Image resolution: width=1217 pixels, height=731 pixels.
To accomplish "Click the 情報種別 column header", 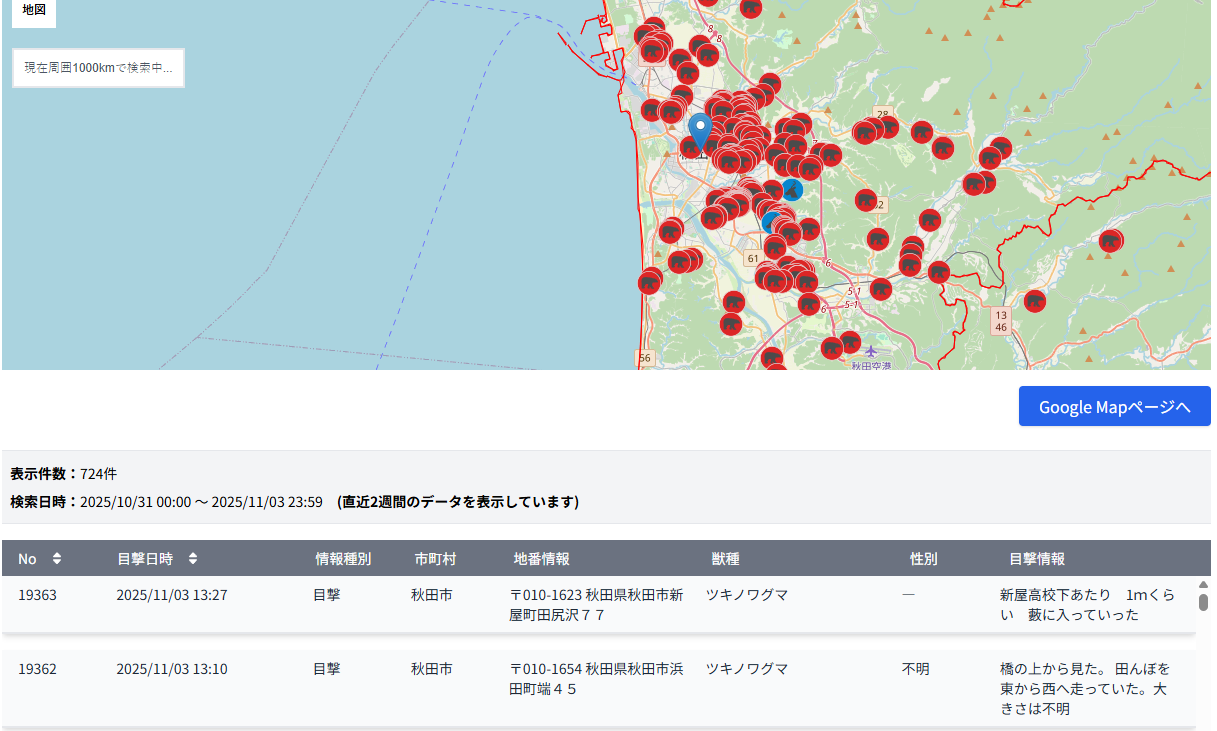I will tap(343, 559).
